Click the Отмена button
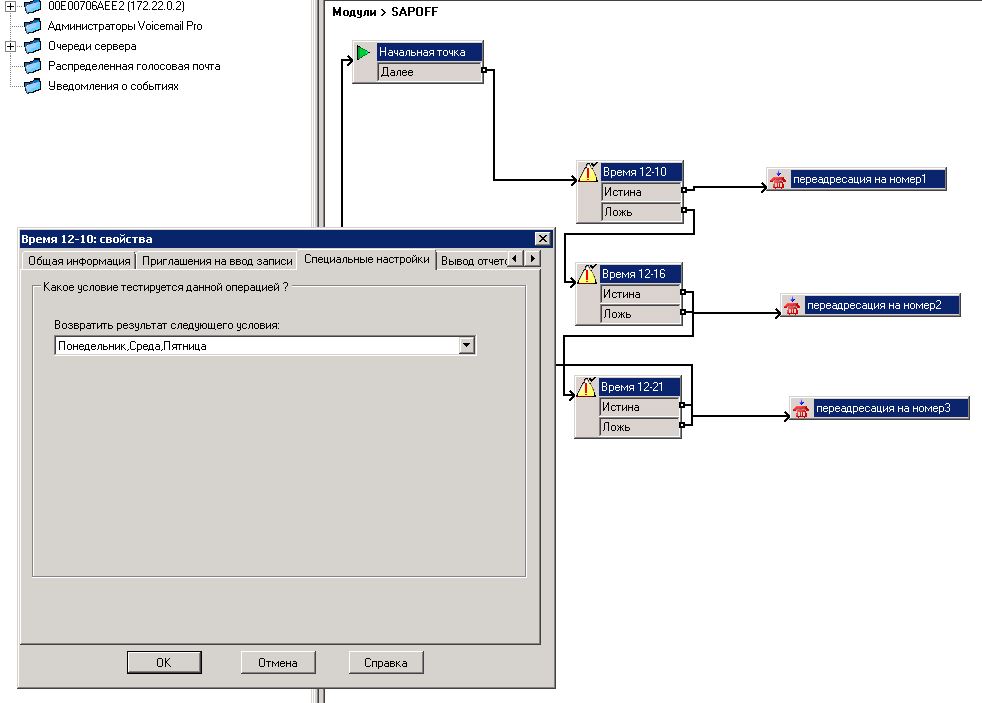The height and width of the screenshot is (703, 982). (277, 662)
